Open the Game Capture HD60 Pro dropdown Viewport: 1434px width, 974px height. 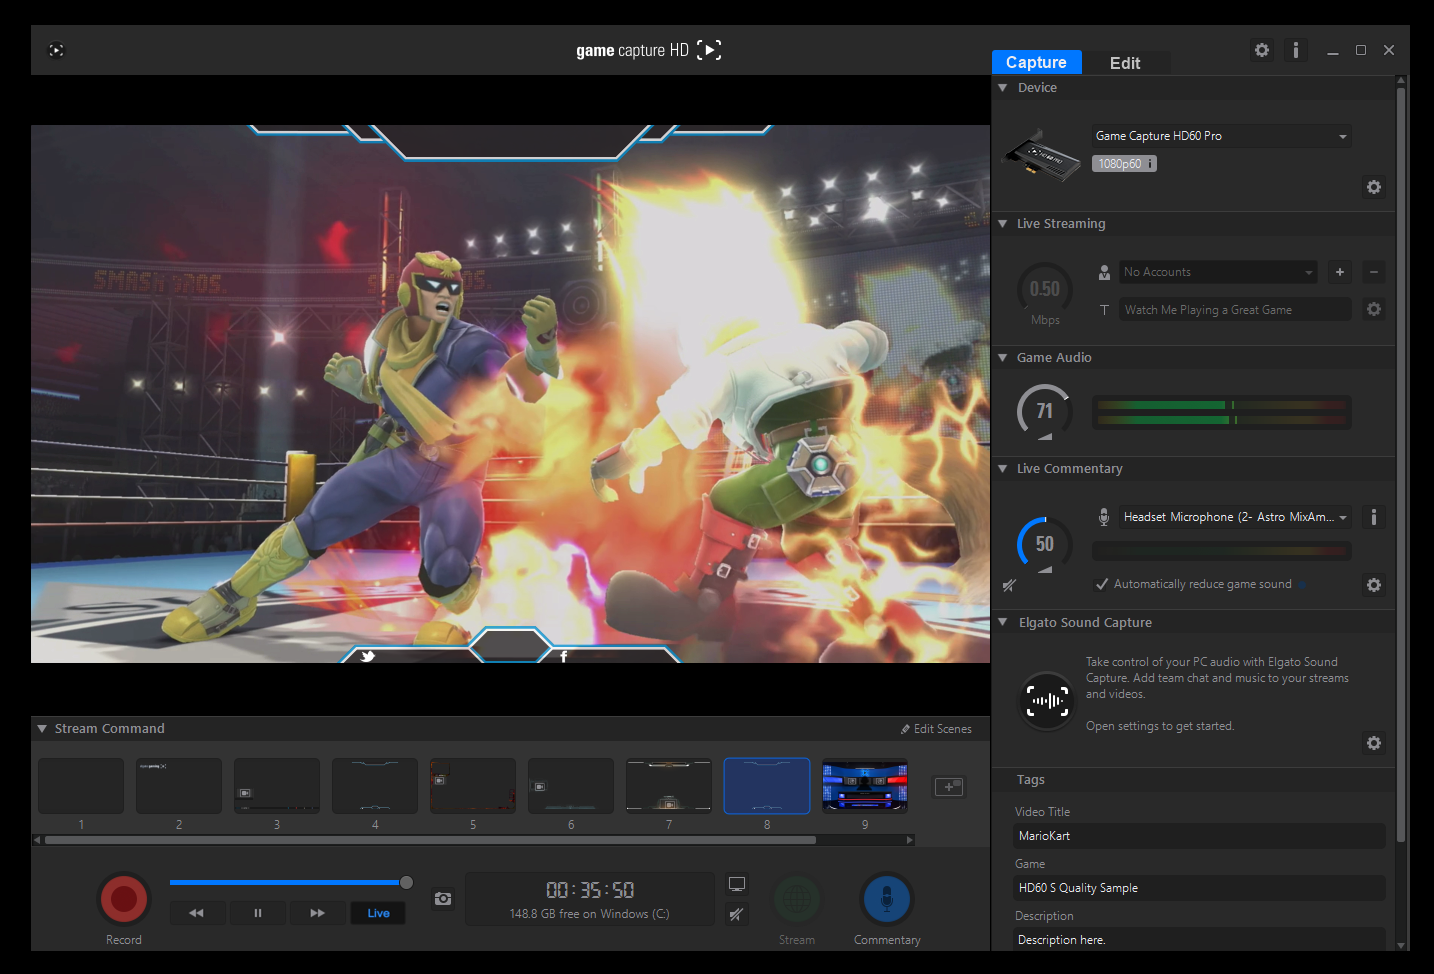point(1221,136)
